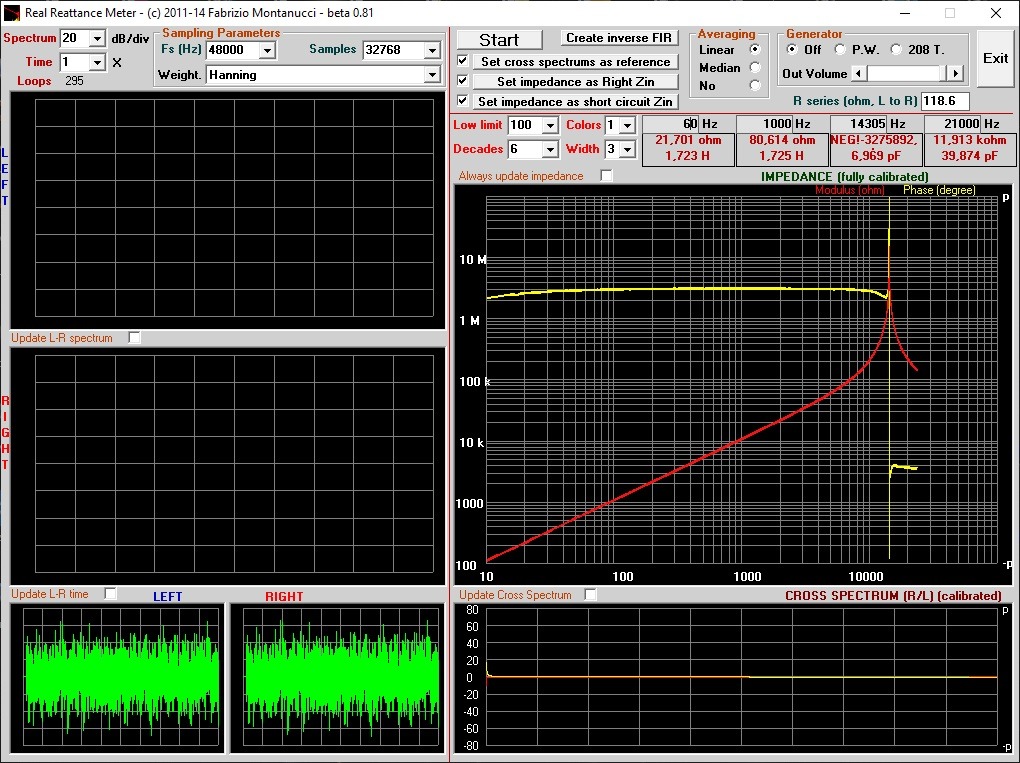Click the Phase (degree) legend label

point(939,190)
